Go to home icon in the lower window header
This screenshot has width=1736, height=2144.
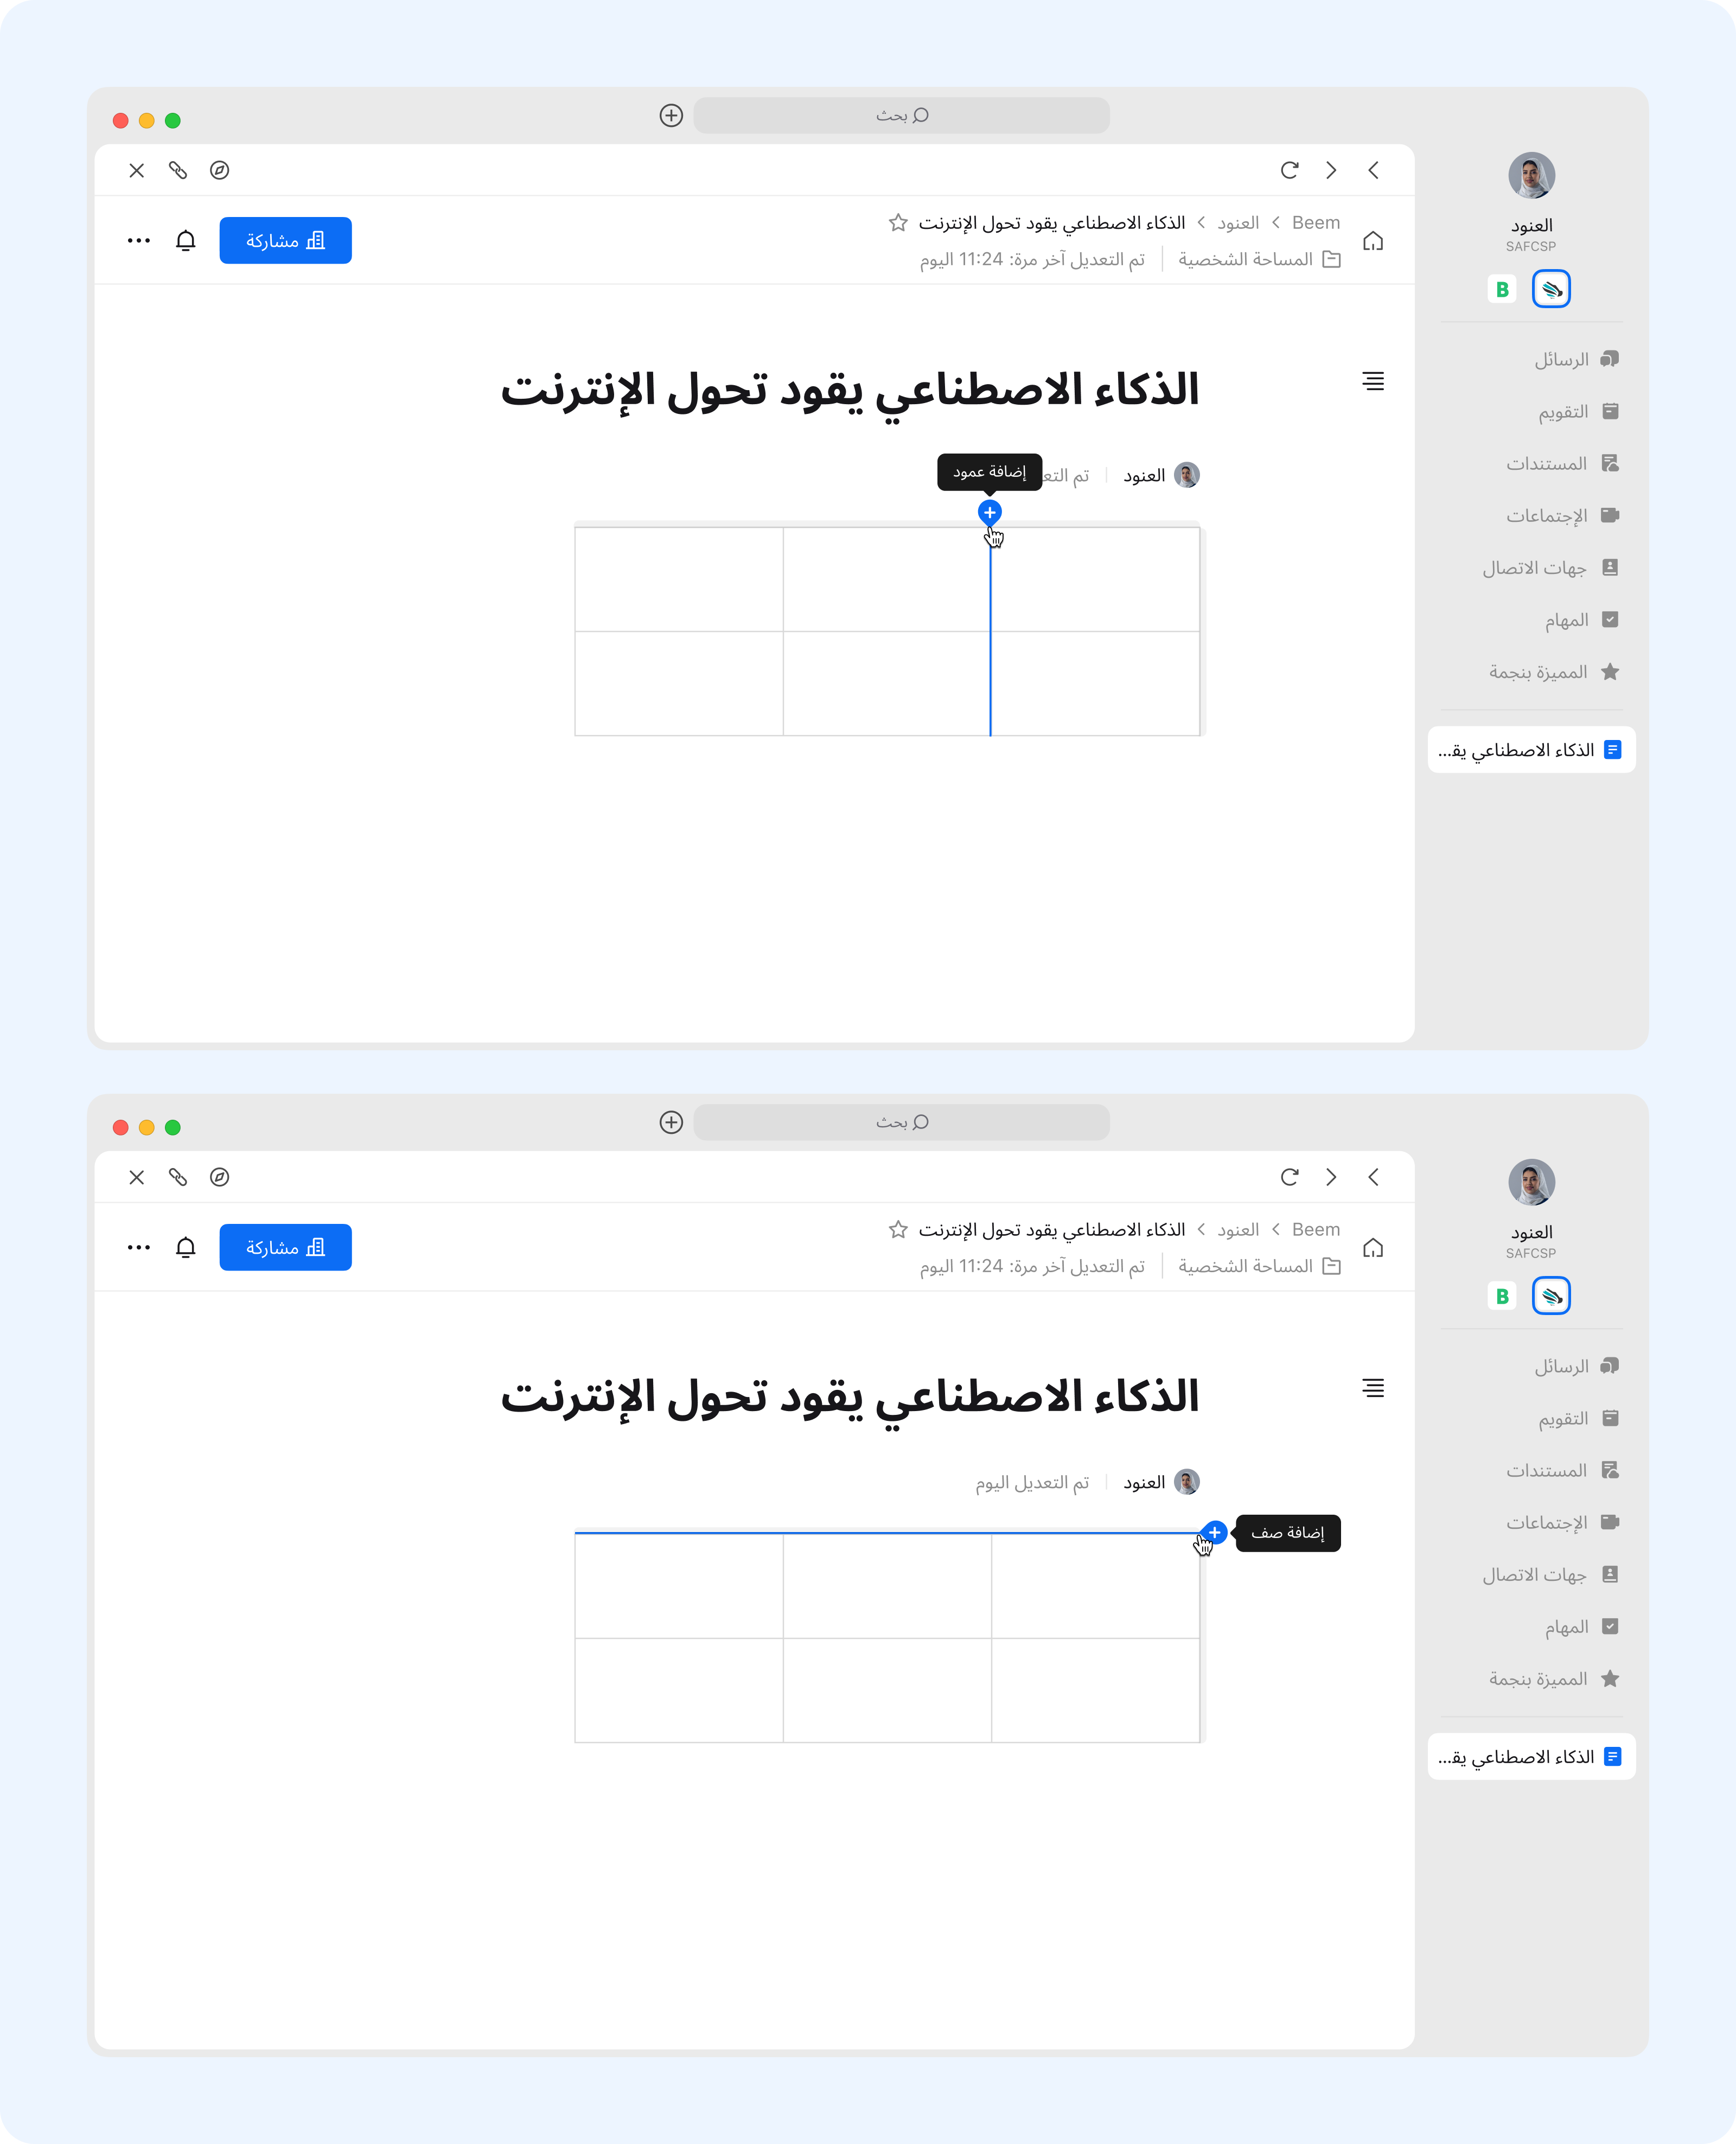[x=1373, y=1248]
